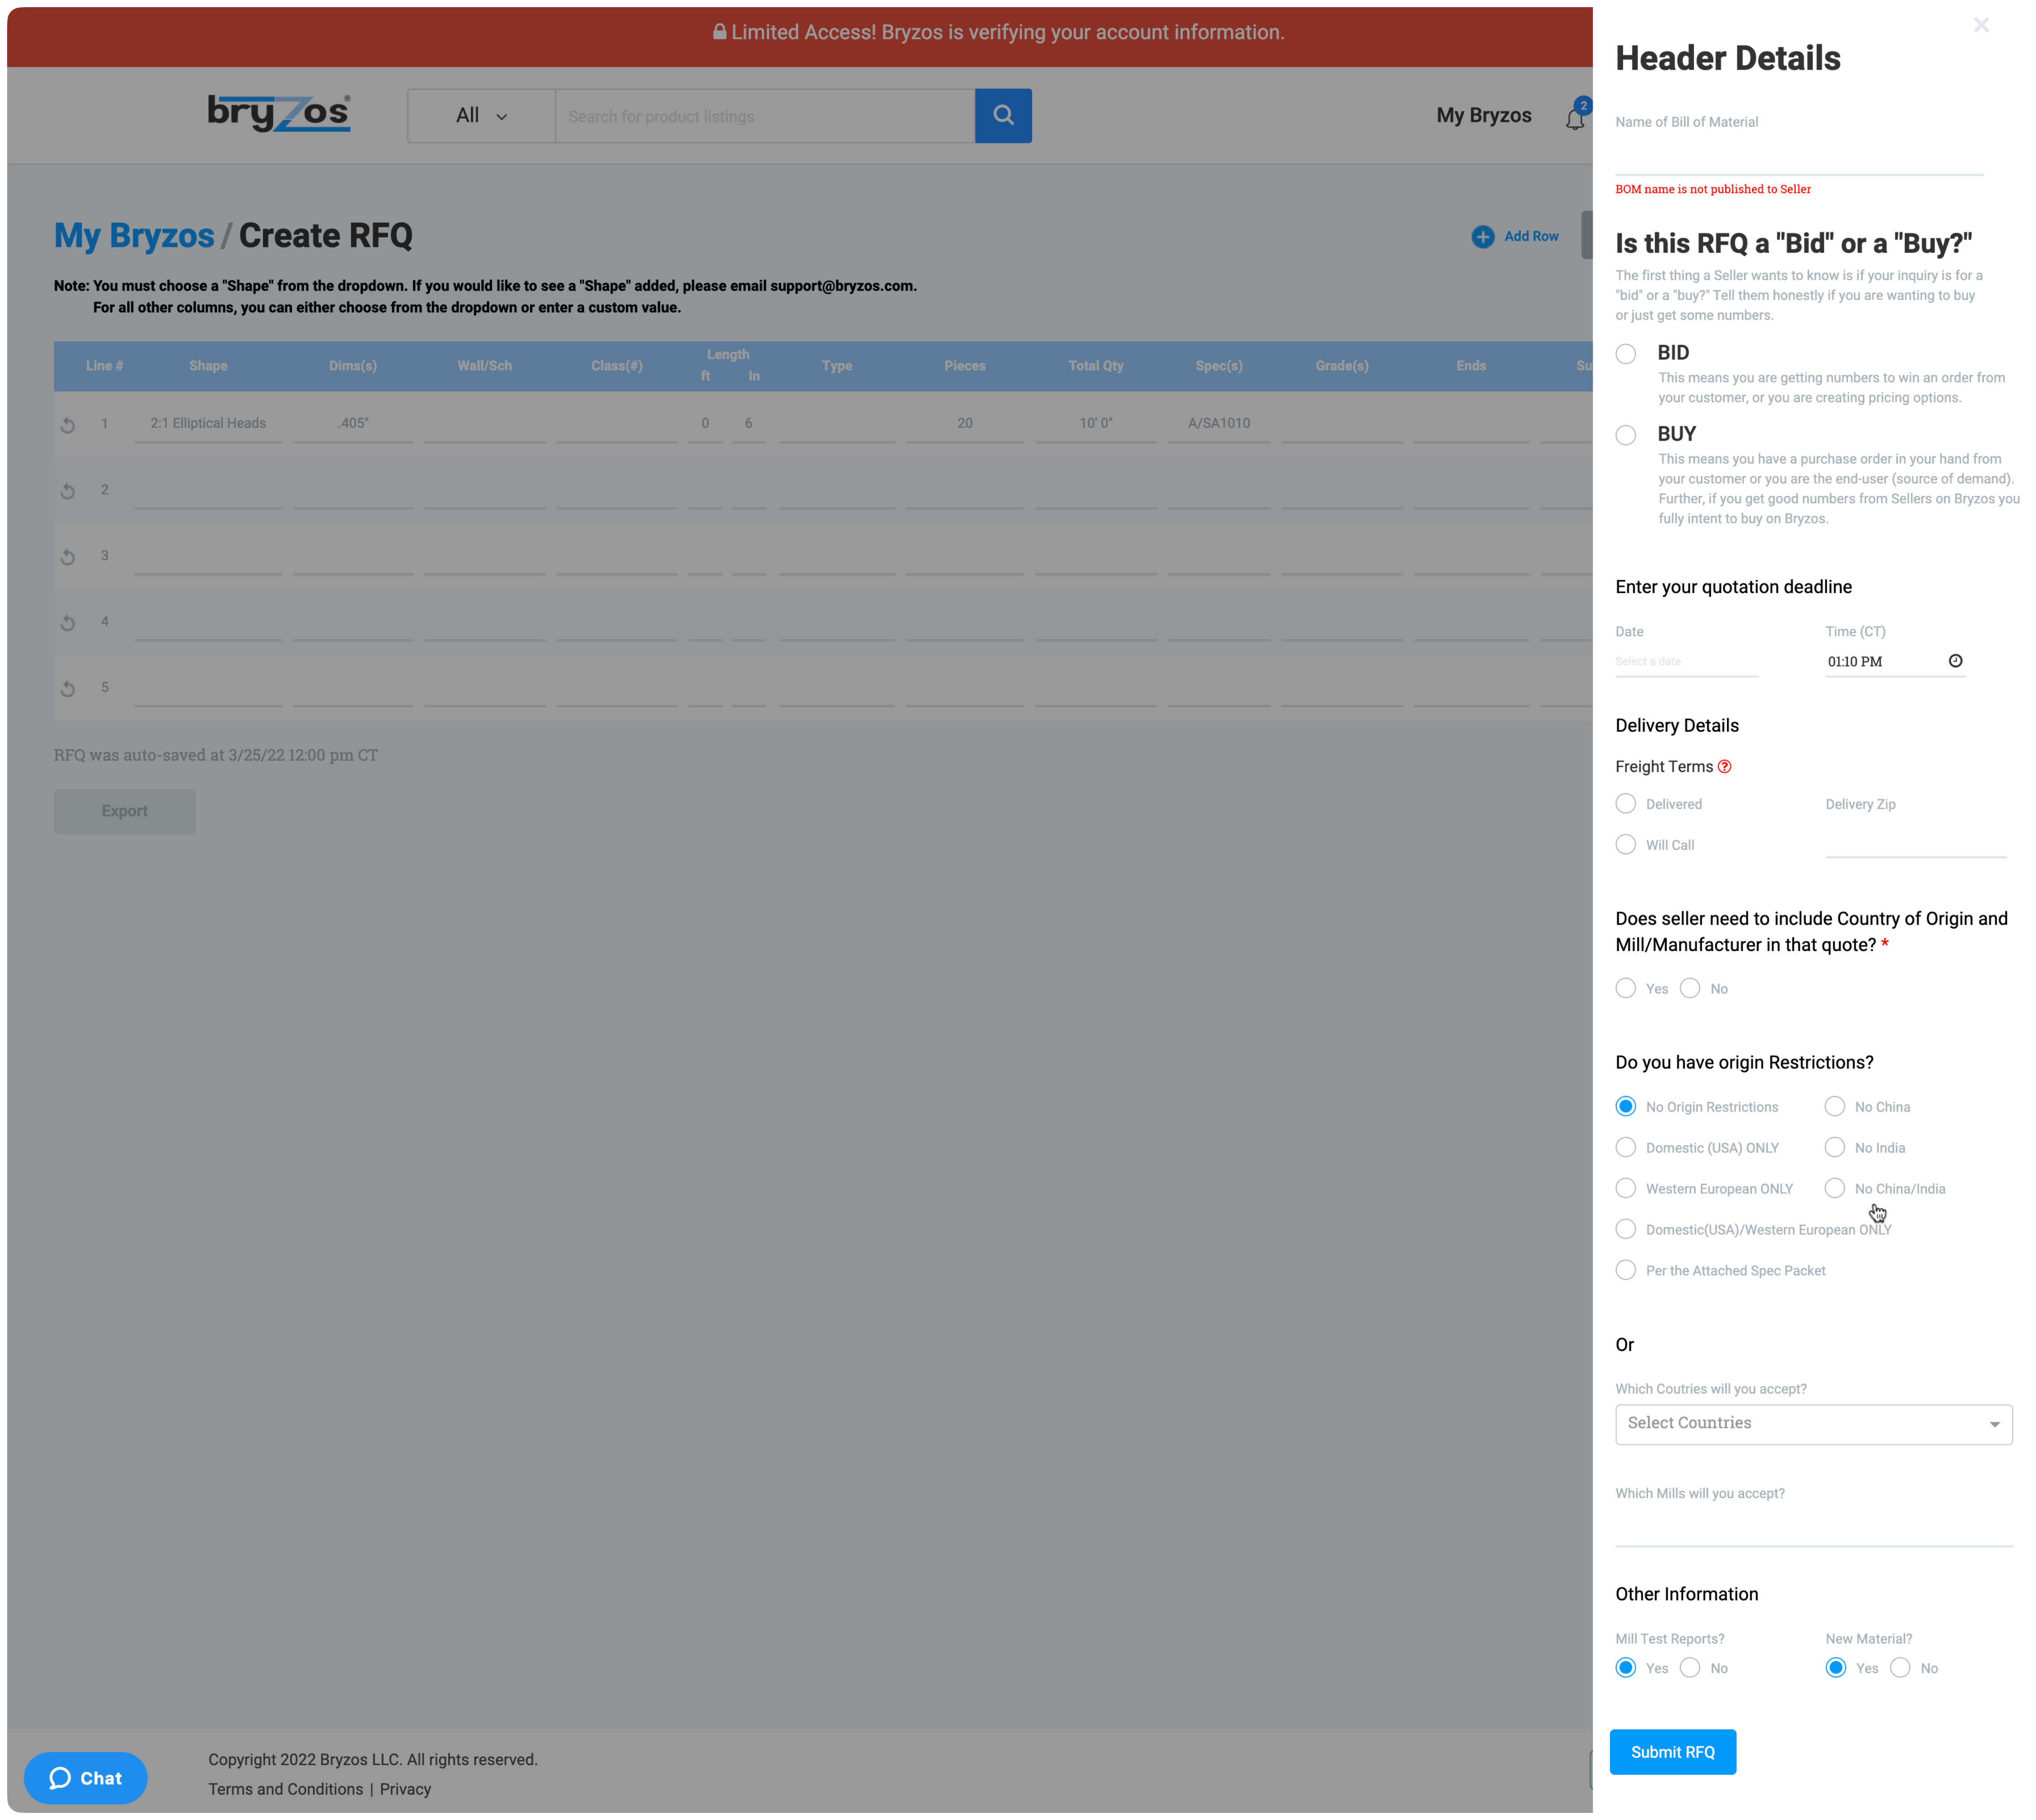Image resolution: width=2036 pixels, height=1820 pixels.
Task: Click the Shape column header
Action: click(x=208, y=366)
